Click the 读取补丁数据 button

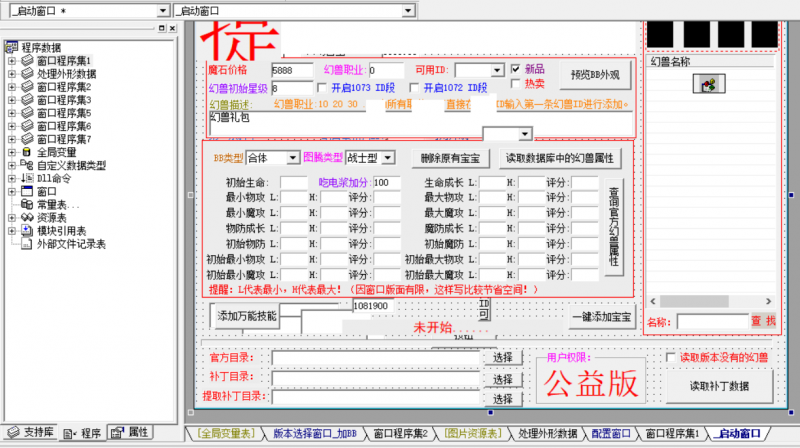719,386
